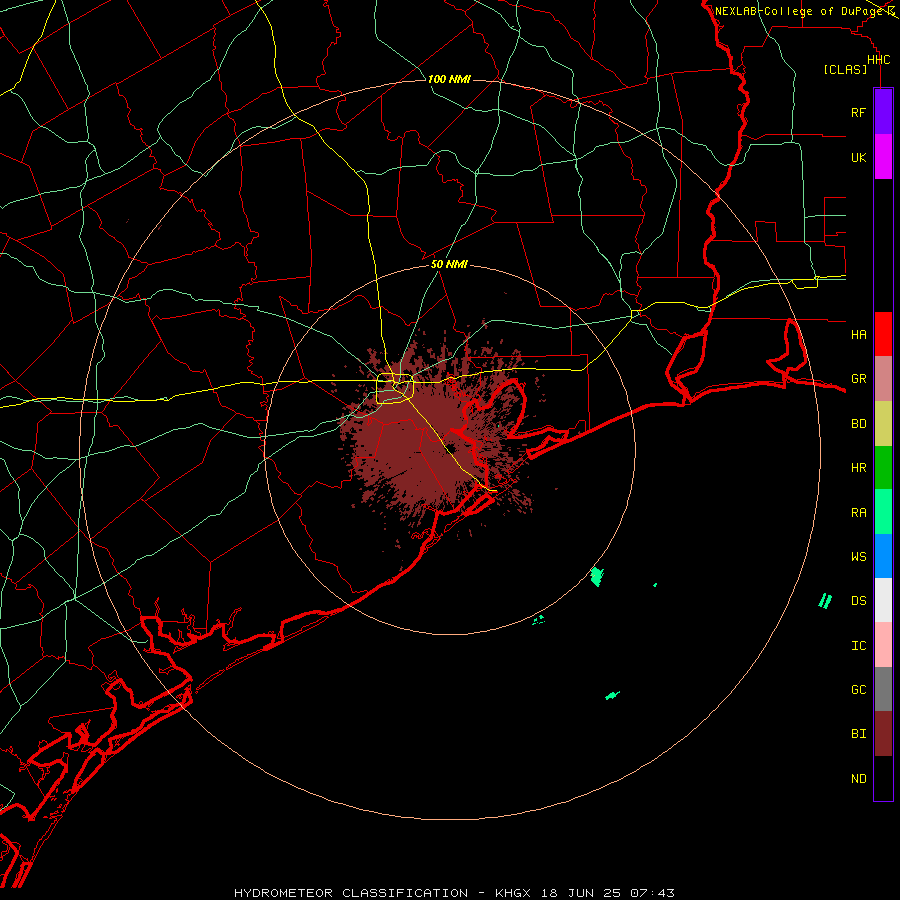Click the DS legend label
Screen dimensions: 900x900
pos(858,601)
